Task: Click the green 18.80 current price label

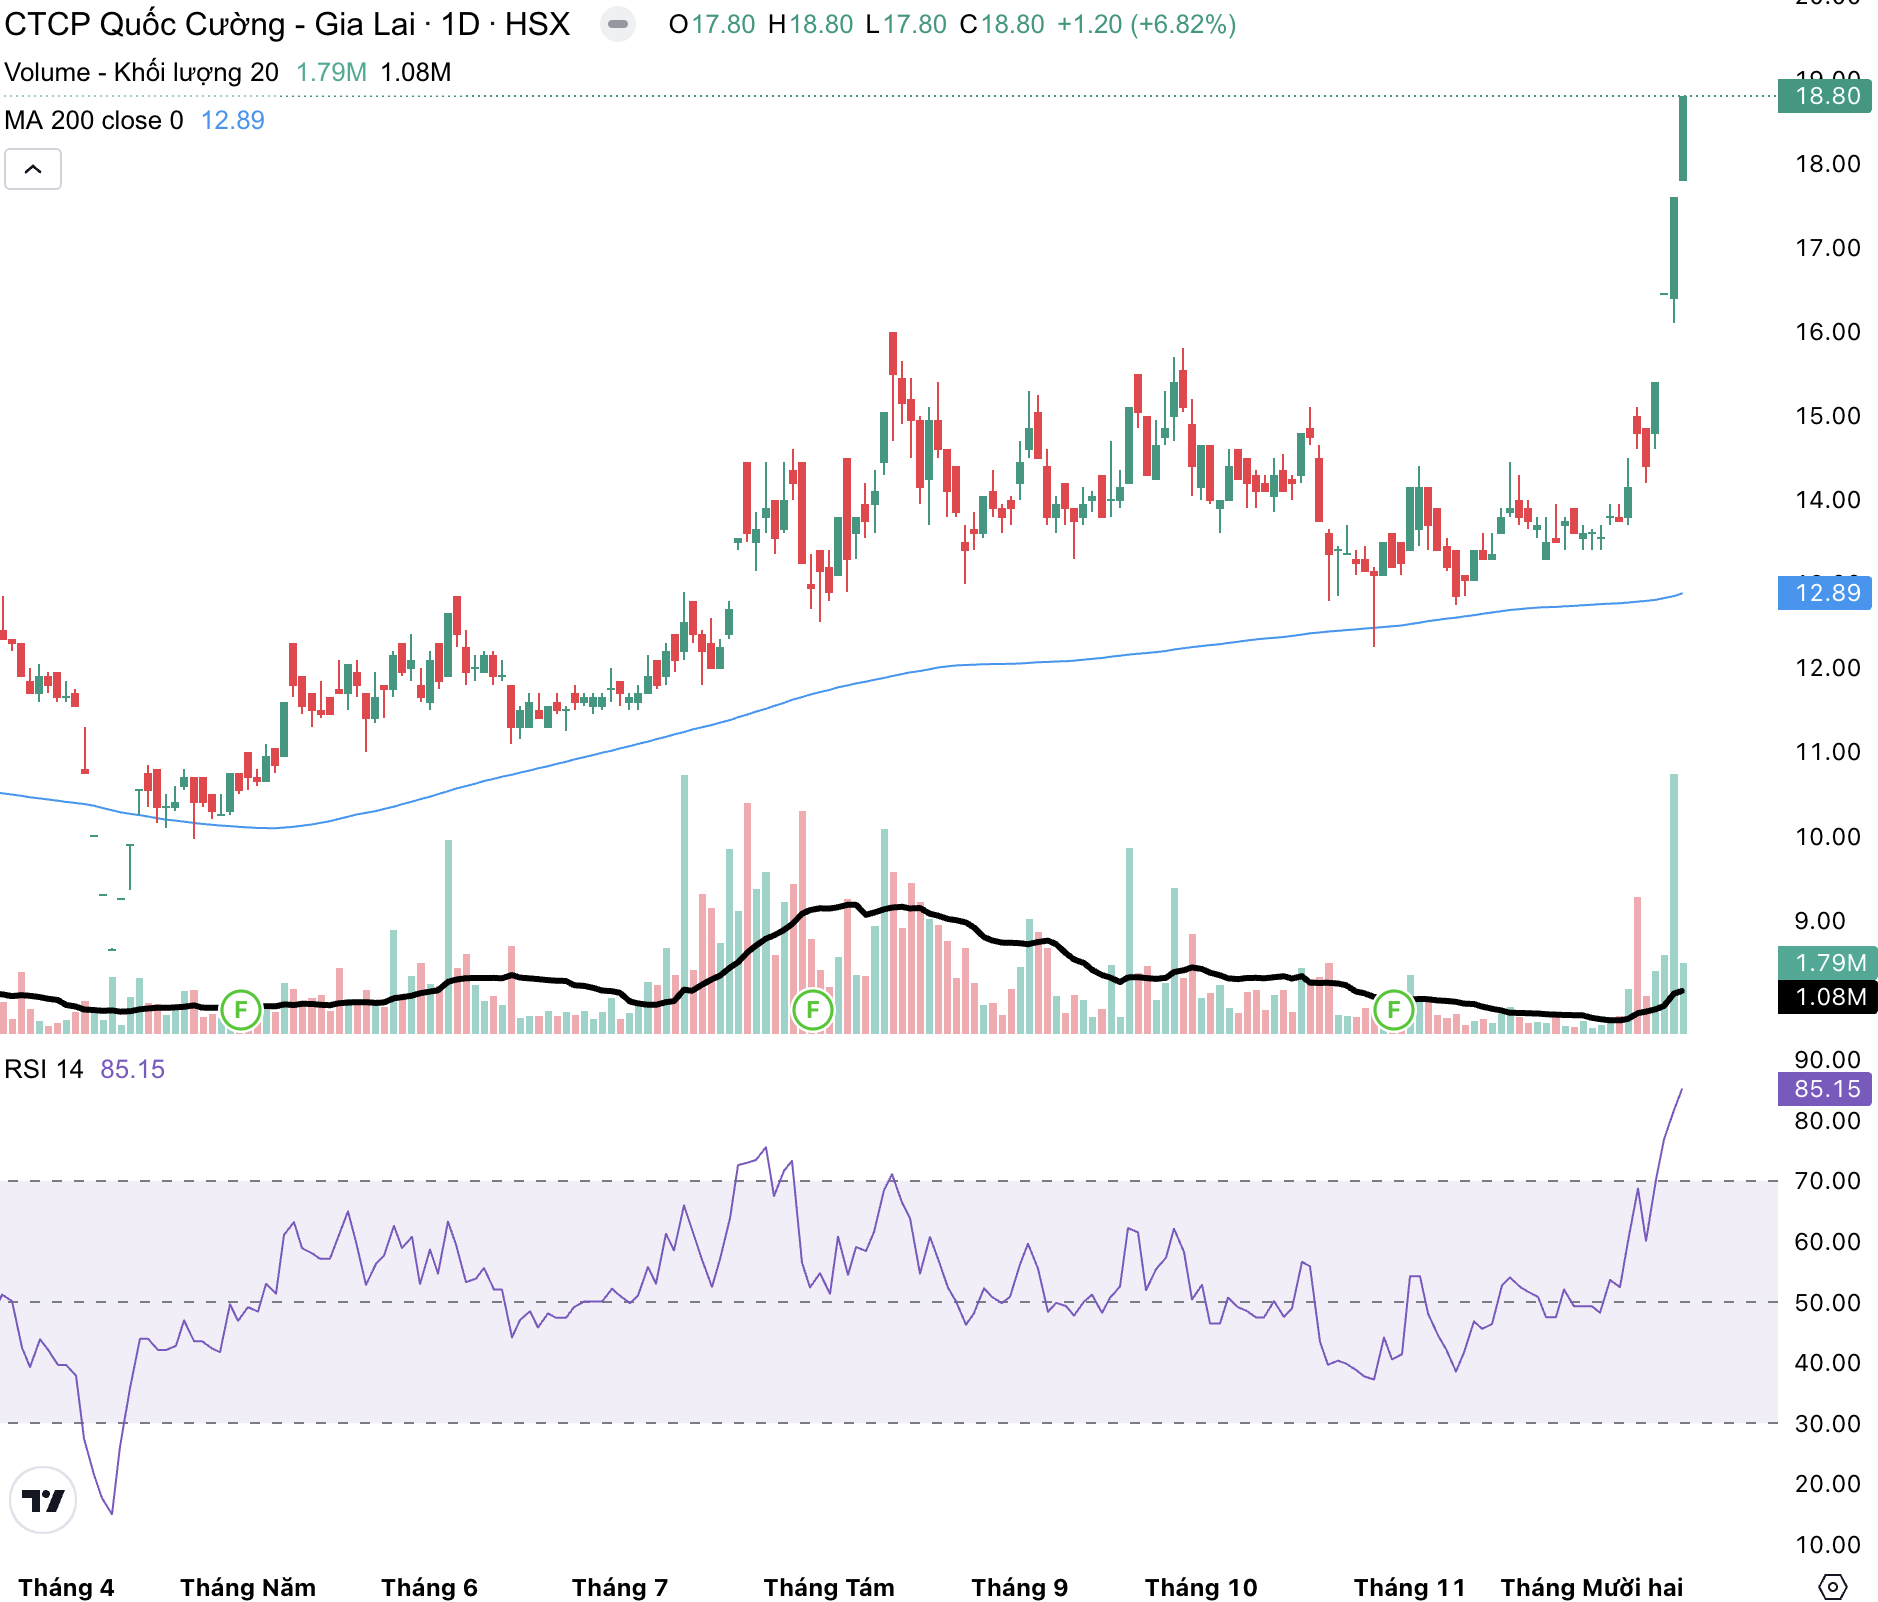Action: (1825, 96)
